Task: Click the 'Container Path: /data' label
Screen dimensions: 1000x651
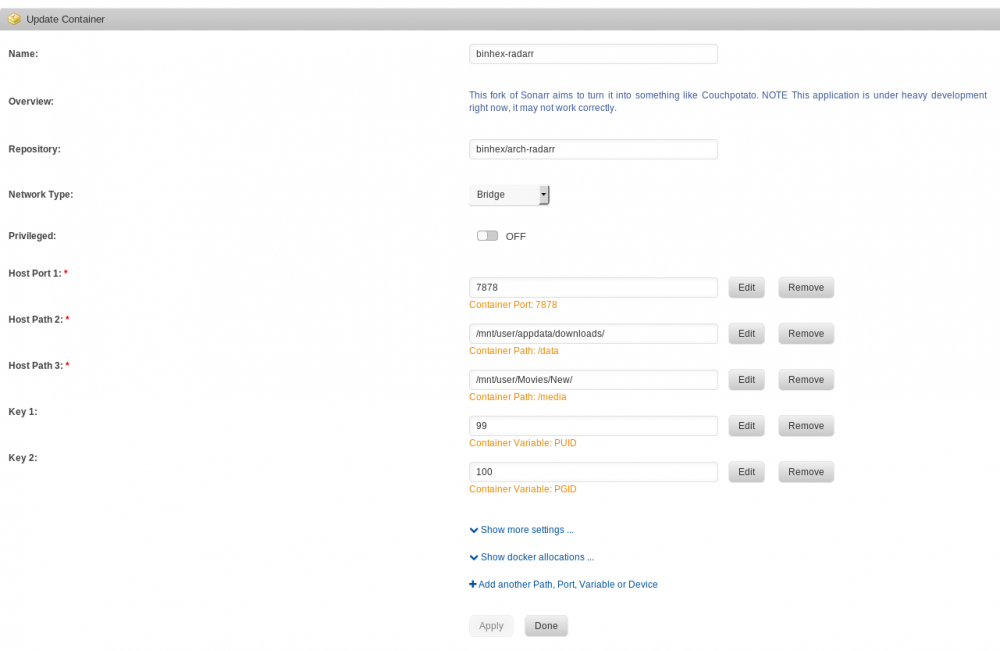Action: coord(513,351)
